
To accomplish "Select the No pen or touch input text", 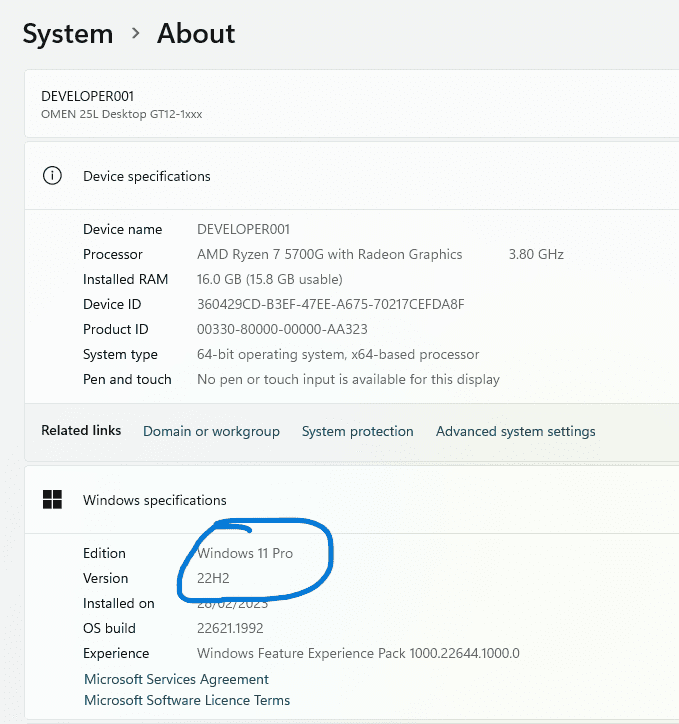I will [x=348, y=379].
